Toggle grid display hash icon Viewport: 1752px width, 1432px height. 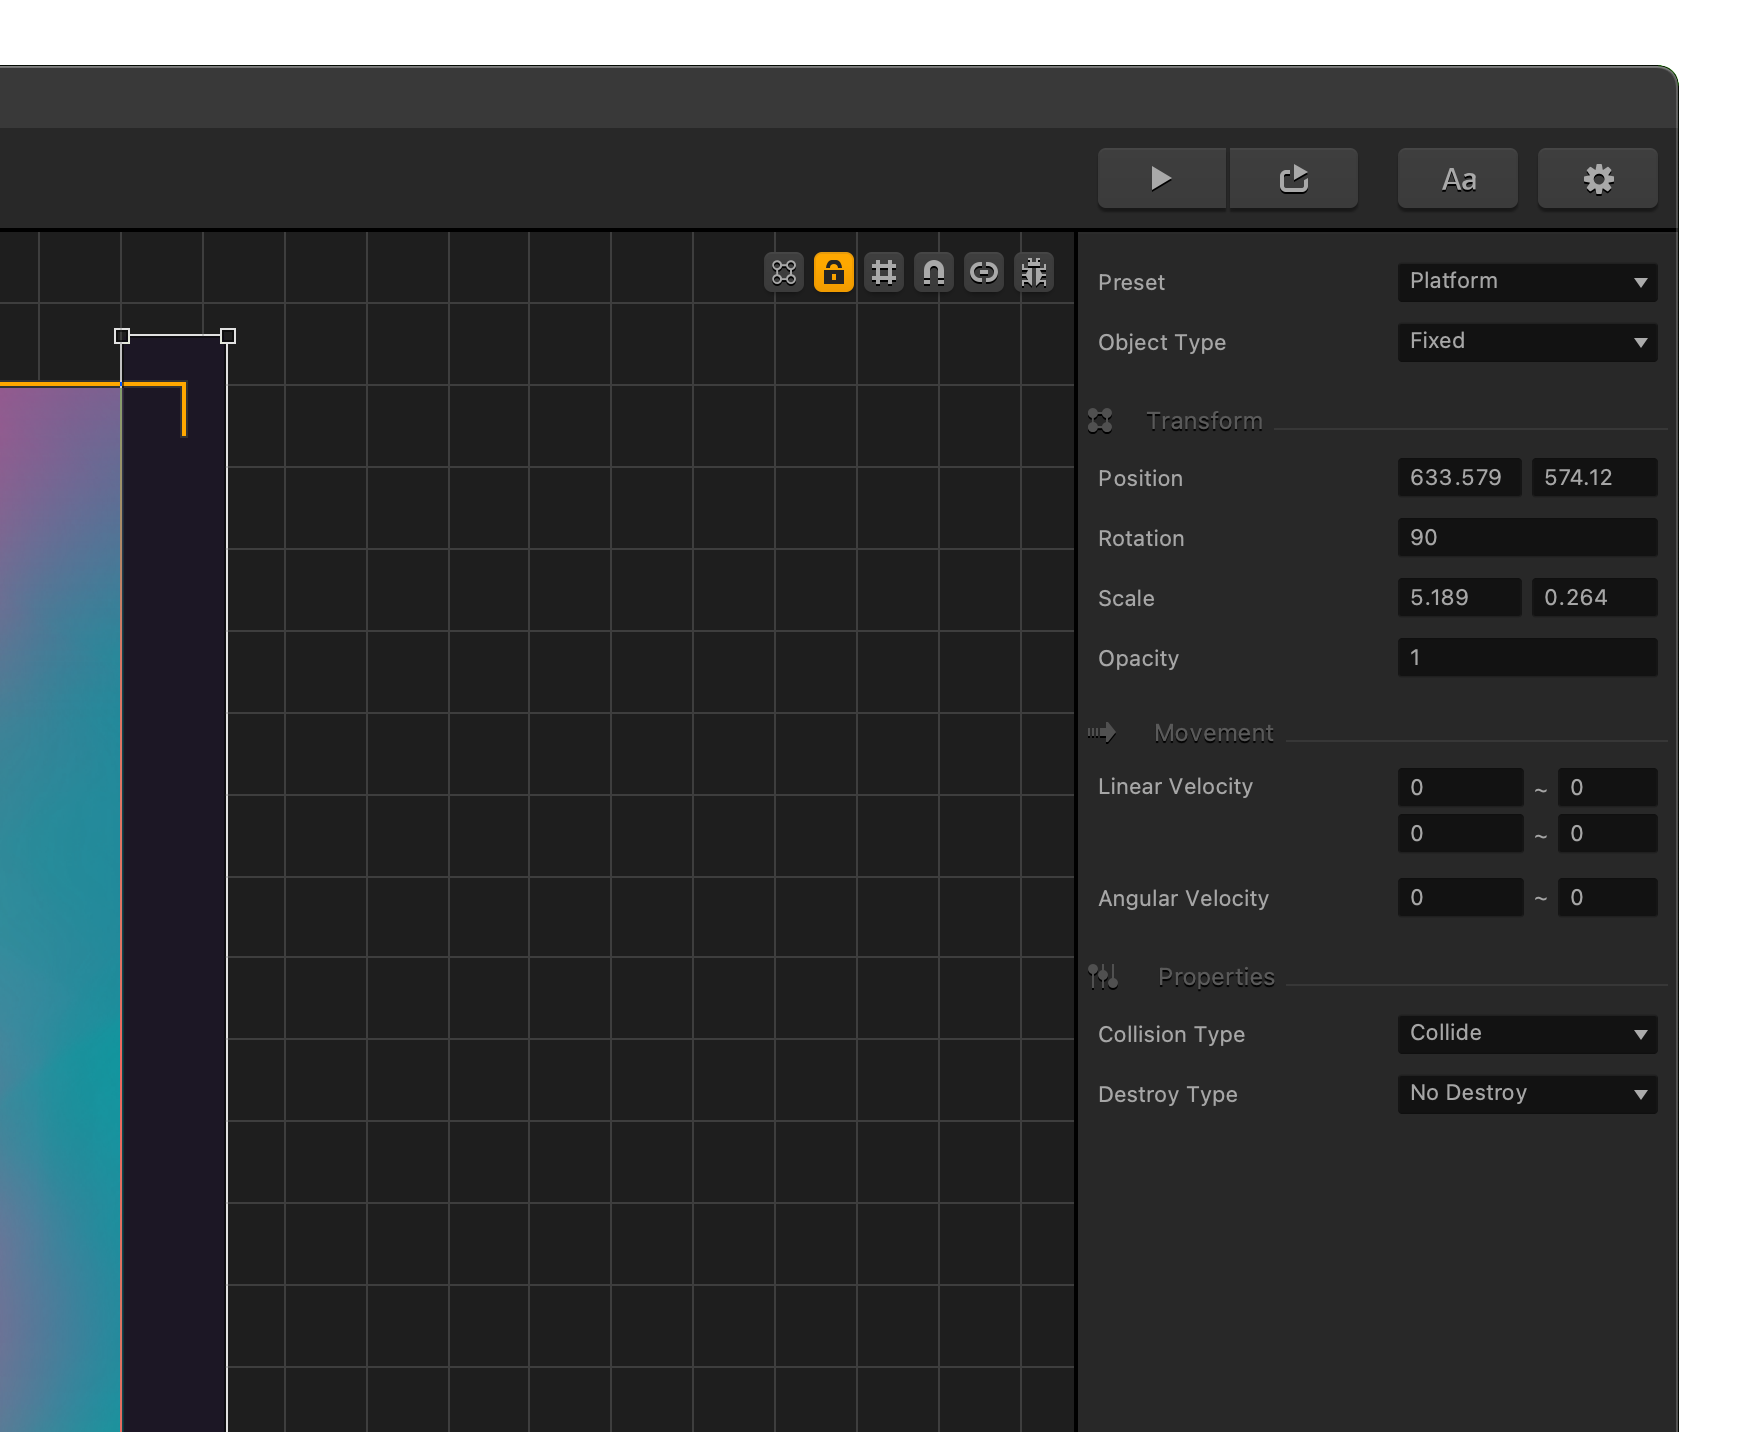tap(884, 272)
